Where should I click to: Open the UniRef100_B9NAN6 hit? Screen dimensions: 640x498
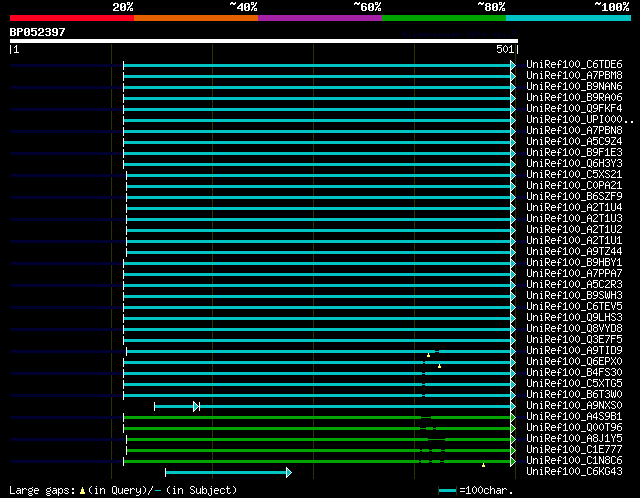574,86
